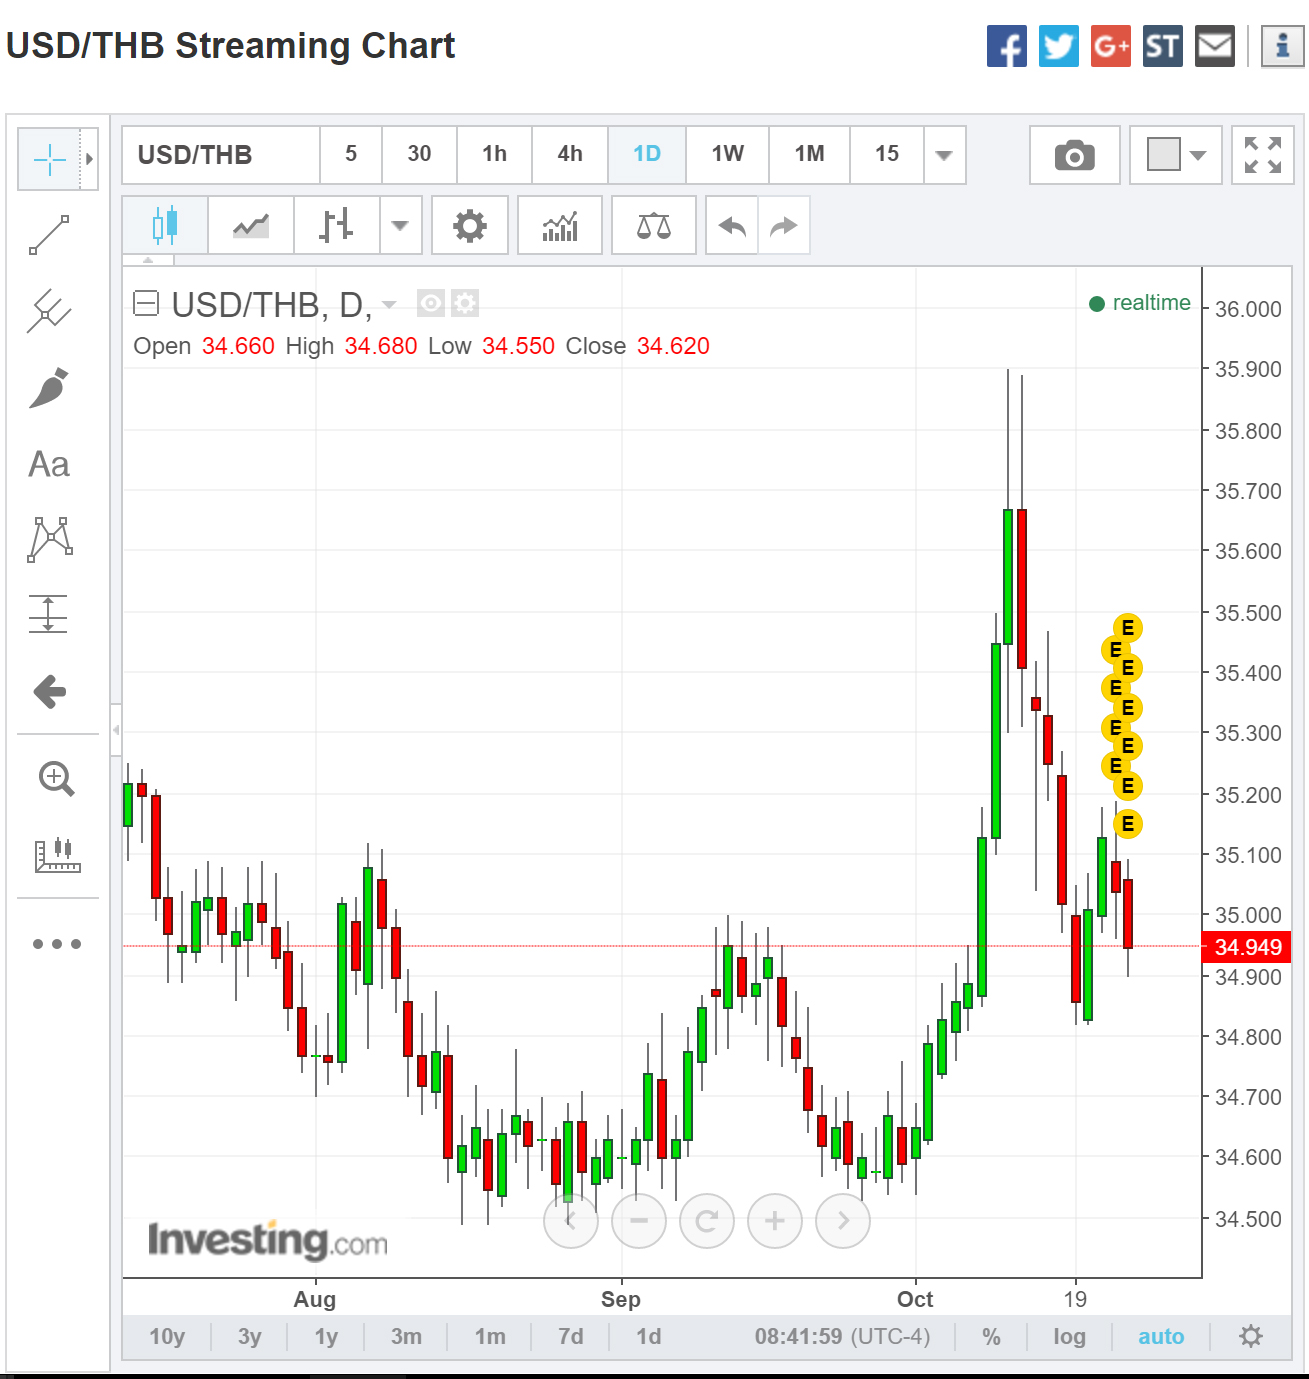
Task: Select the 1W interval
Action: 728,155
